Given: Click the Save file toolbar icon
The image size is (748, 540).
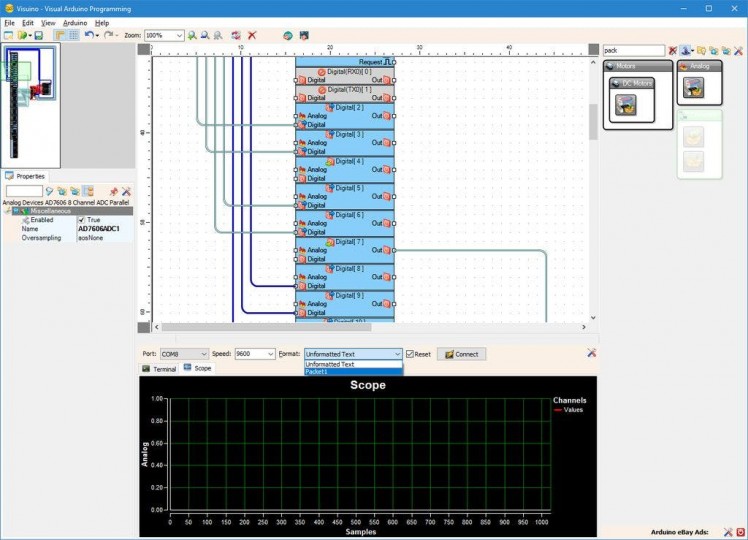Looking at the screenshot, I should pyautogui.click(x=39, y=35).
